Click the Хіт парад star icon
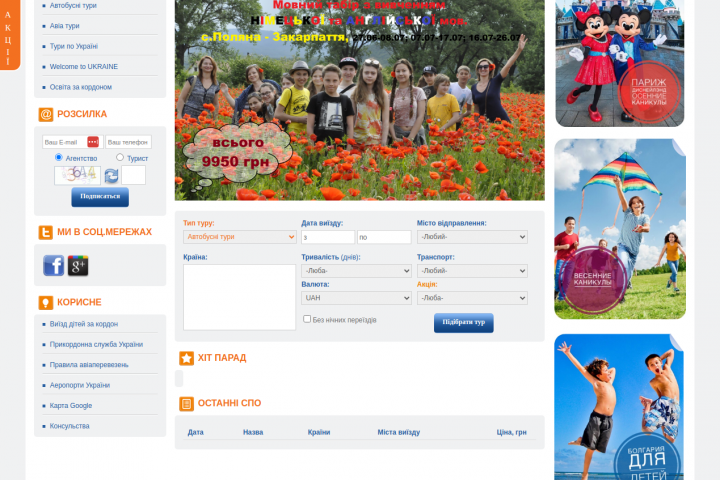The width and height of the screenshot is (720, 480). click(186, 358)
